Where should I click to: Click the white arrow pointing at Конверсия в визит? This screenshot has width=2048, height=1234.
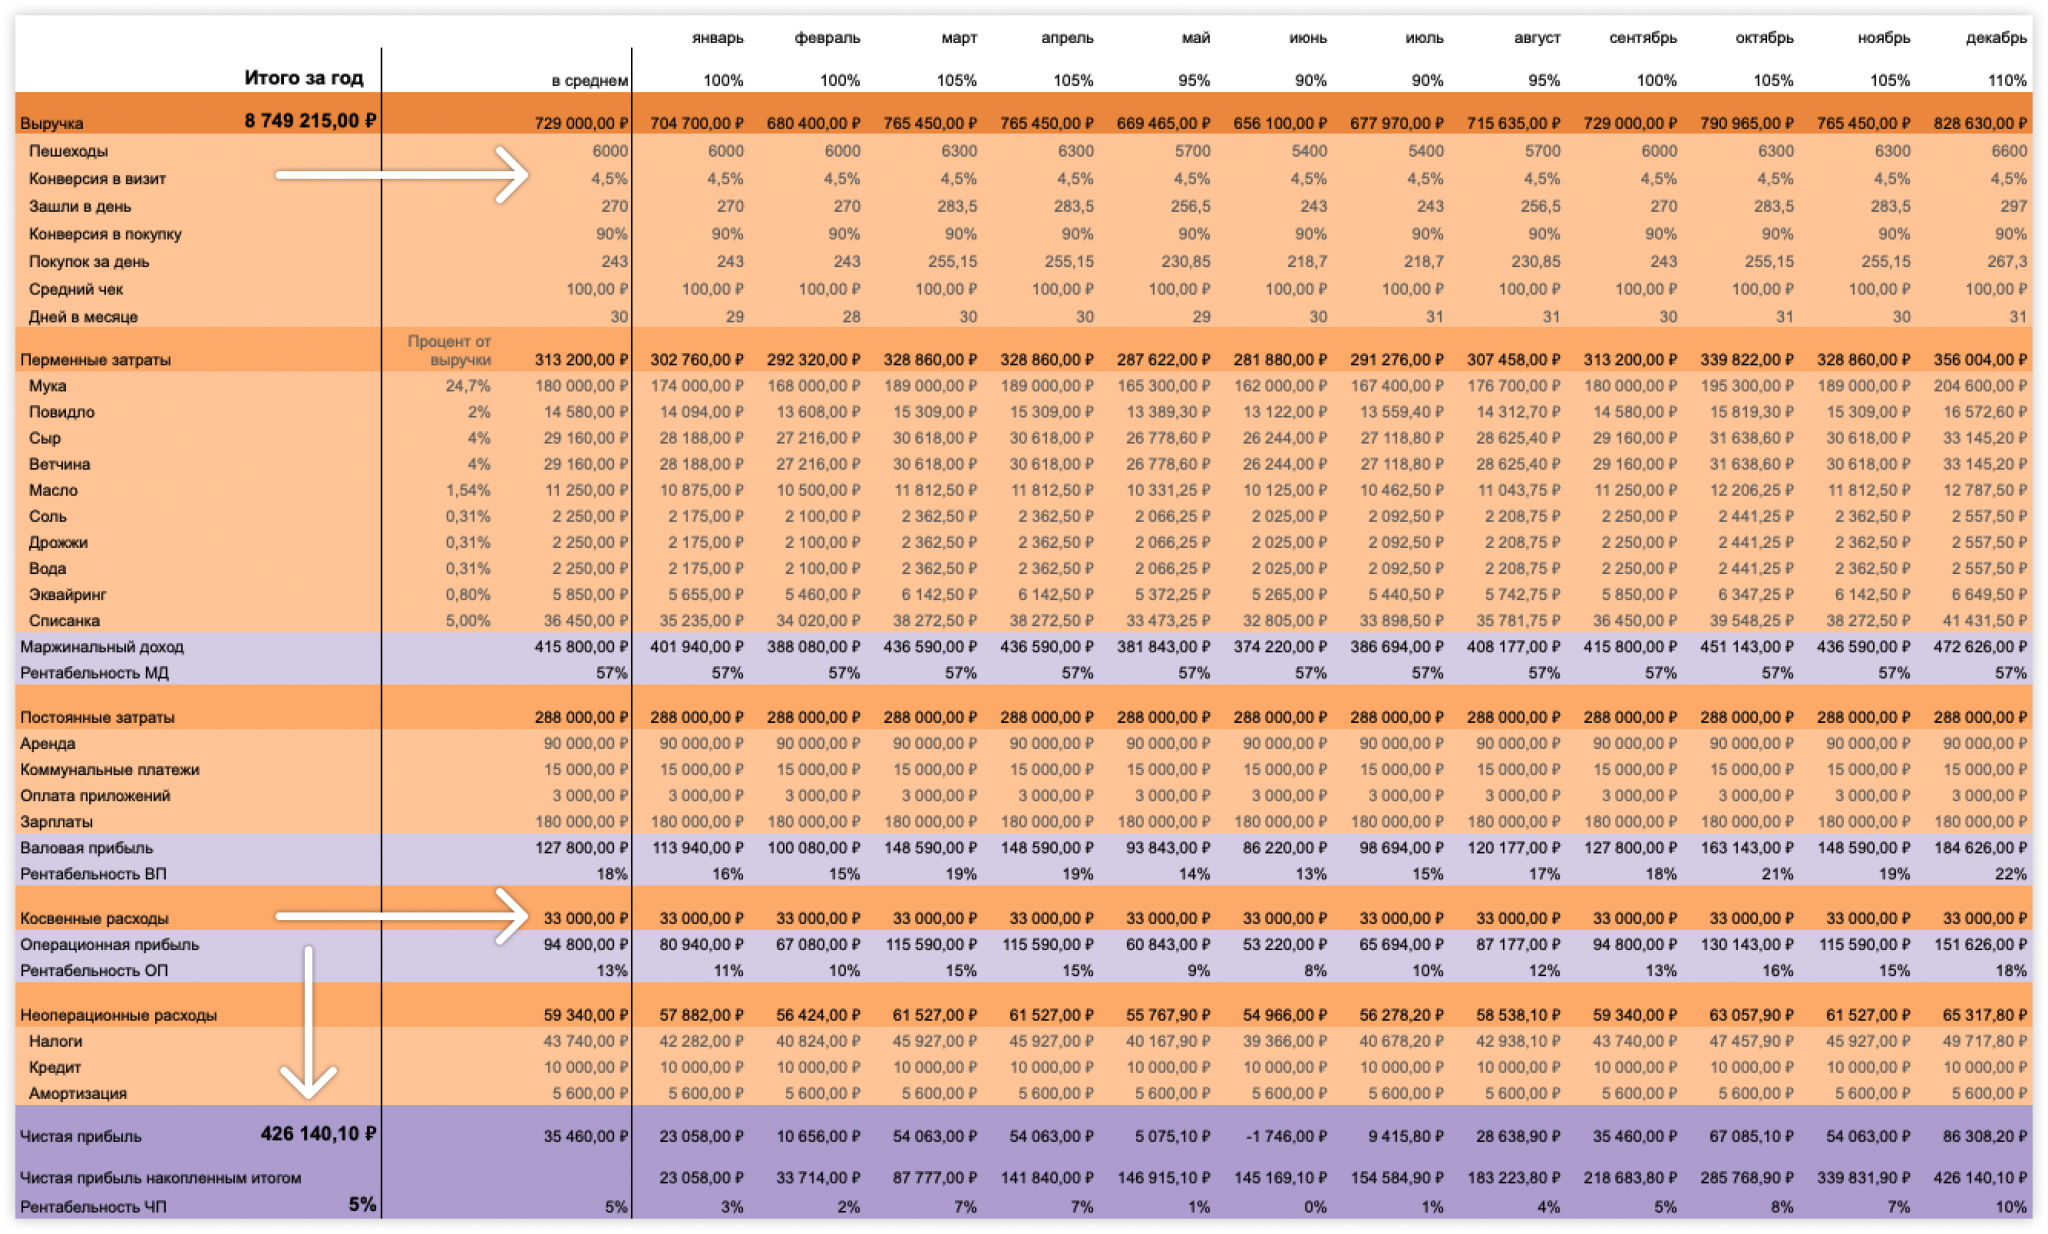click(x=402, y=175)
